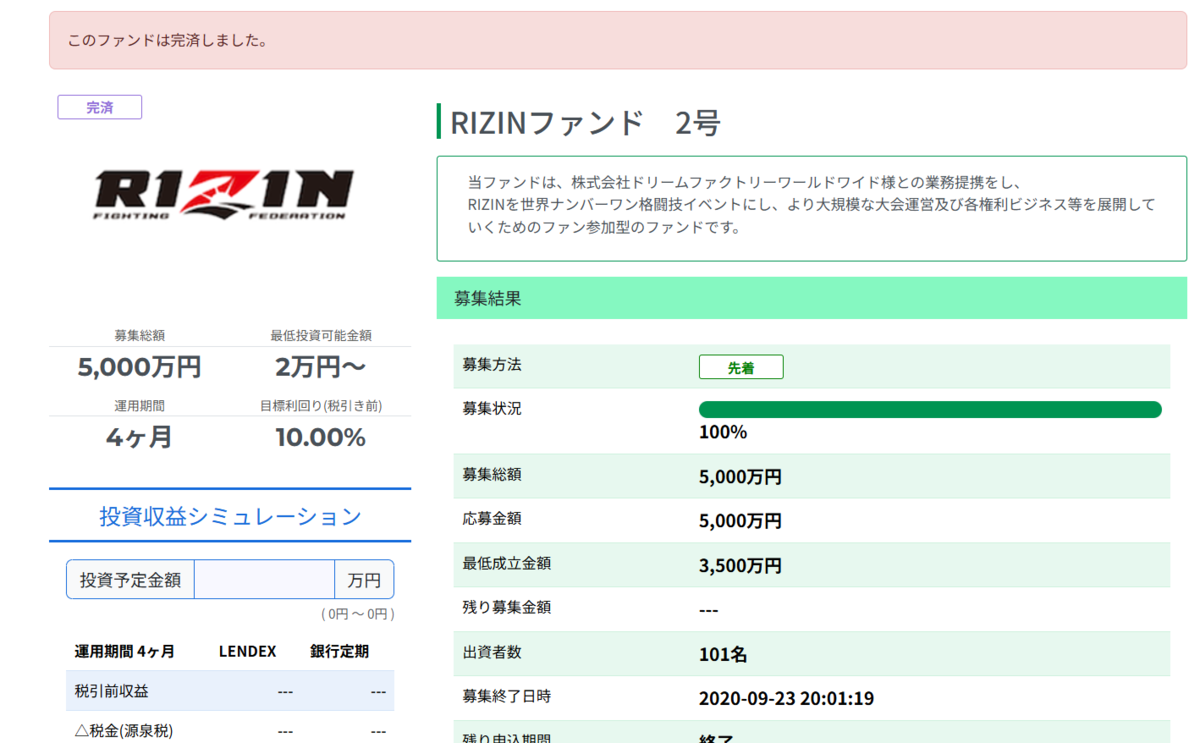
Task: Click the 残り募集金額 row label
Action: click(x=507, y=607)
